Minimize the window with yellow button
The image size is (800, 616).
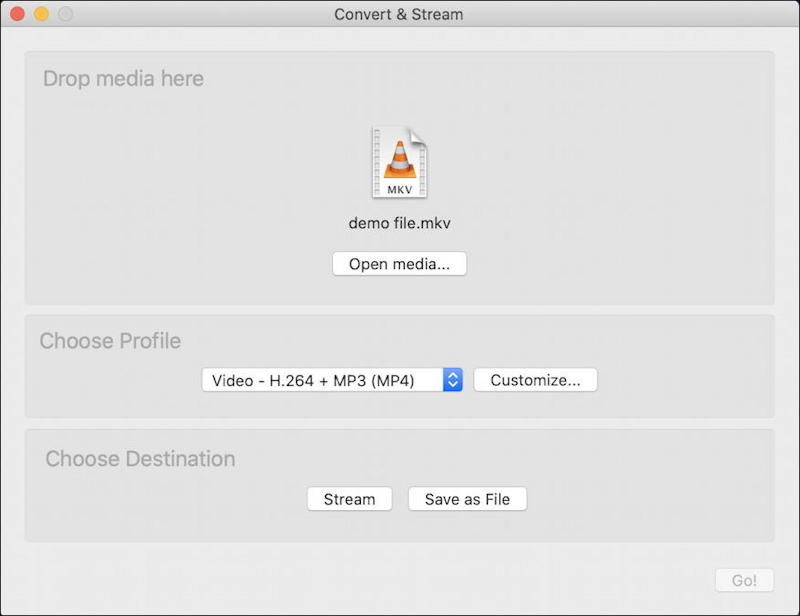coord(41,14)
